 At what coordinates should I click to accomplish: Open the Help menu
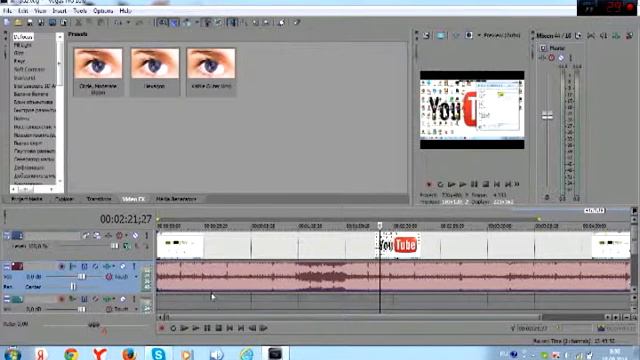(x=125, y=11)
